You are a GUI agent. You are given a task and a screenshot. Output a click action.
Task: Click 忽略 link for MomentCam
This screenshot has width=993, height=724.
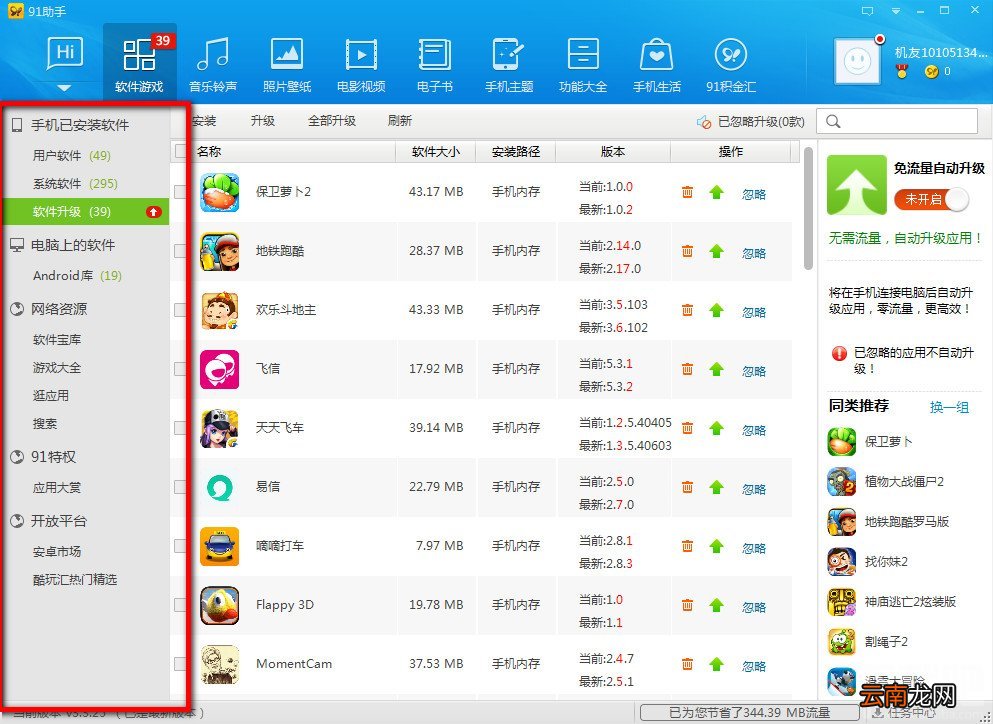pyautogui.click(x=754, y=666)
